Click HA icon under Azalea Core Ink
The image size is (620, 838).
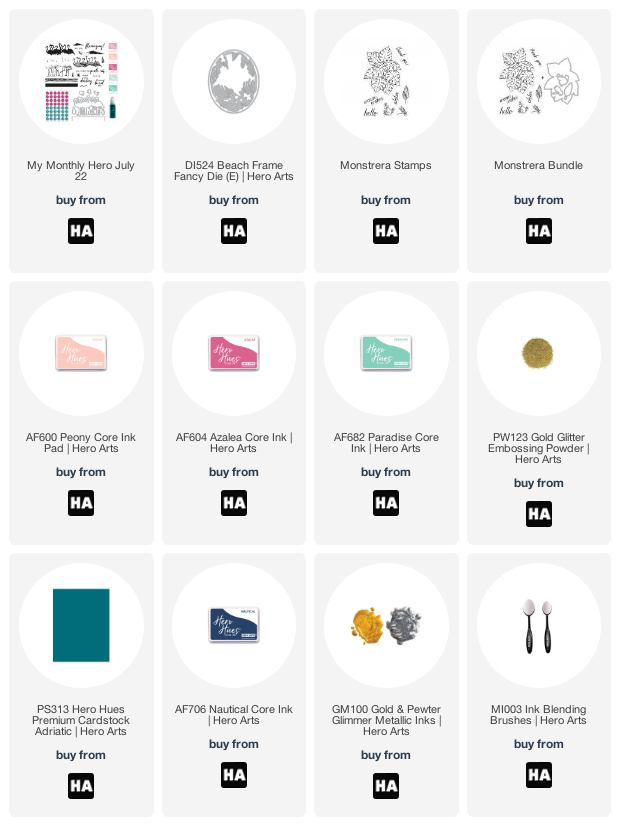(234, 503)
